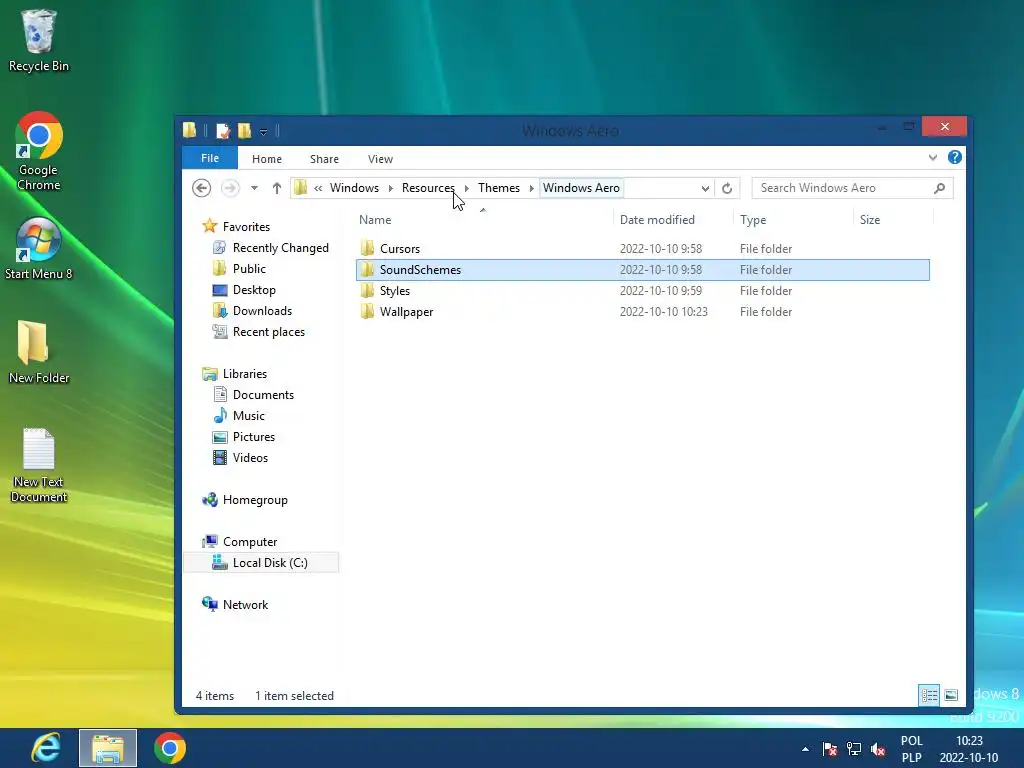The height and width of the screenshot is (768, 1024).
Task: Launch Google Chrome desktop shortcut
Action: coord(39,151)
